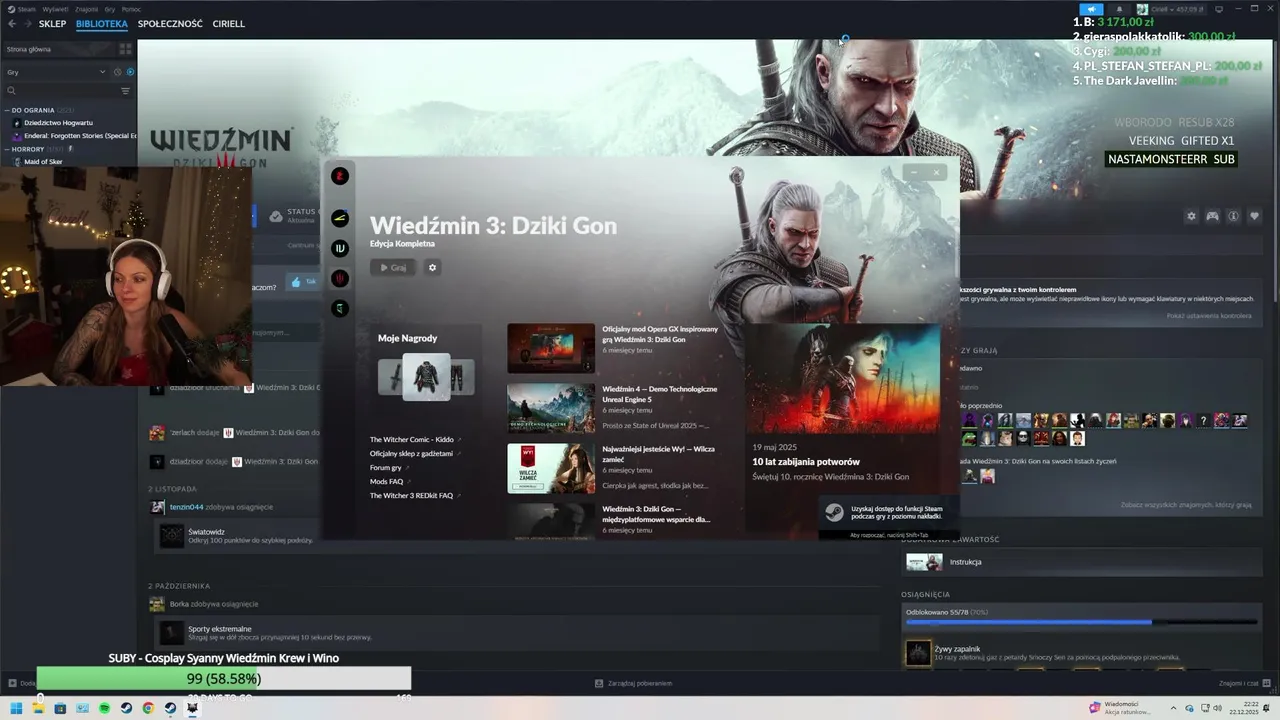This screenshot has width=1280, height=720.
Task: Open Ciriell account wallet dropdown
Action: (x=1170, y=9)
